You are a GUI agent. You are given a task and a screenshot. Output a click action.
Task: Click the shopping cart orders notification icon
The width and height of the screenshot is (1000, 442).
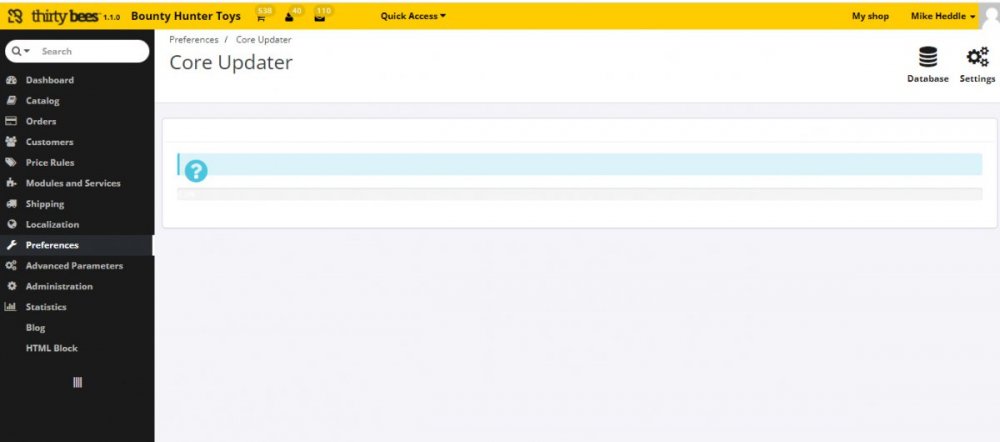pos(261,17)
